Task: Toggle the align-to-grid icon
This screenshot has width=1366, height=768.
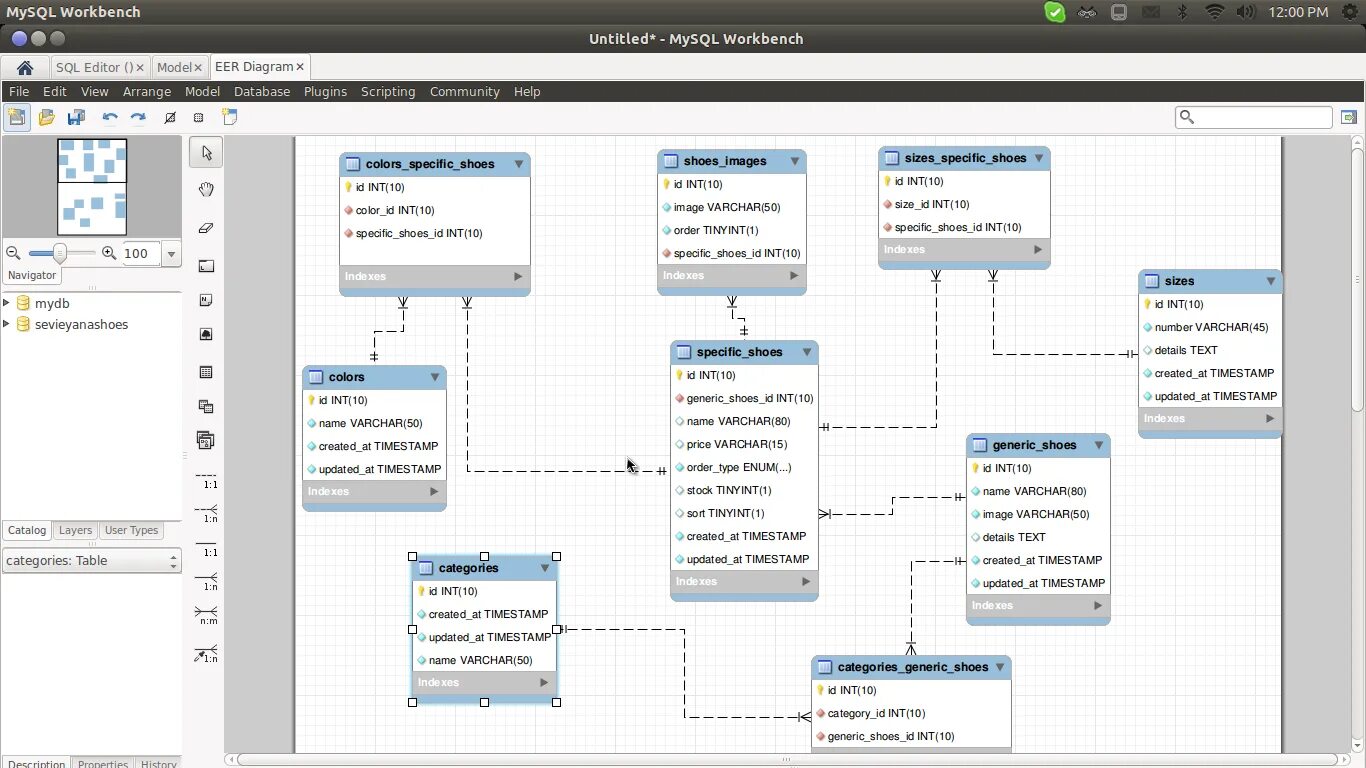Action: point(198,117)
